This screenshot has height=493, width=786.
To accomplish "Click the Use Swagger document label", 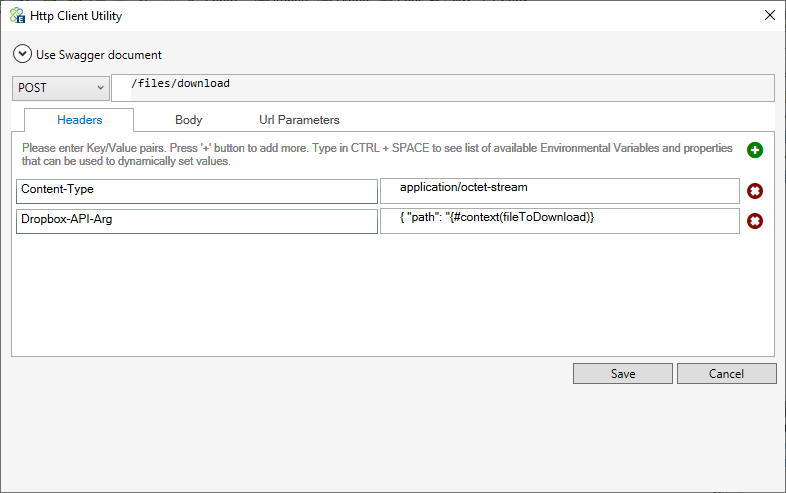I will (99, 55).
